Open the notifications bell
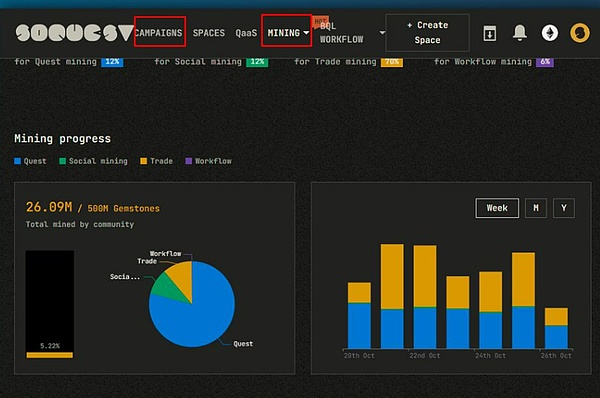Image resolution: width=600 pixels, height=398 pixels. click(520, 33)
